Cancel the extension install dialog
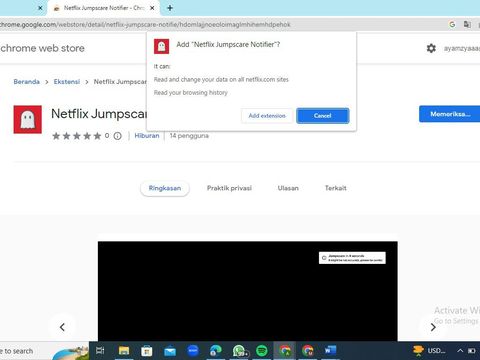The image size is (480, 360). (x=323, y=116)
